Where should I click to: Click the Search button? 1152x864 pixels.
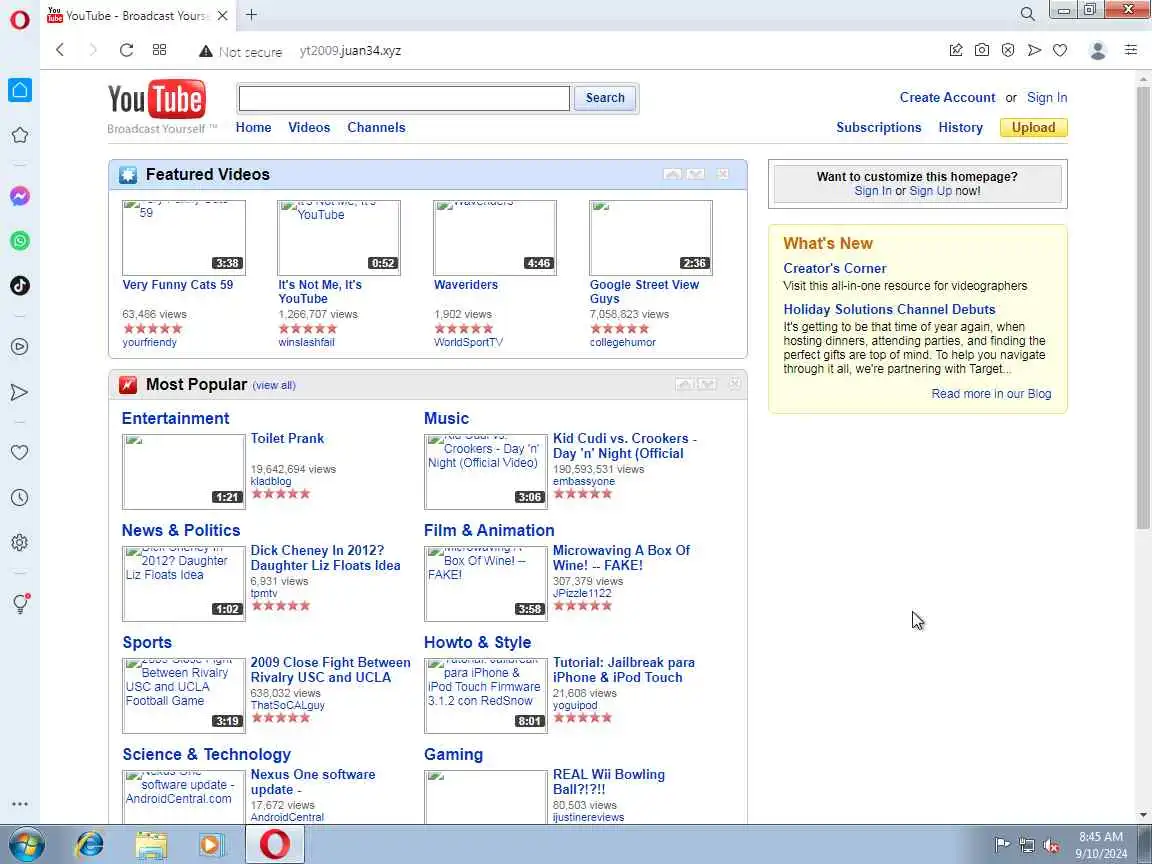coord(605,98)
